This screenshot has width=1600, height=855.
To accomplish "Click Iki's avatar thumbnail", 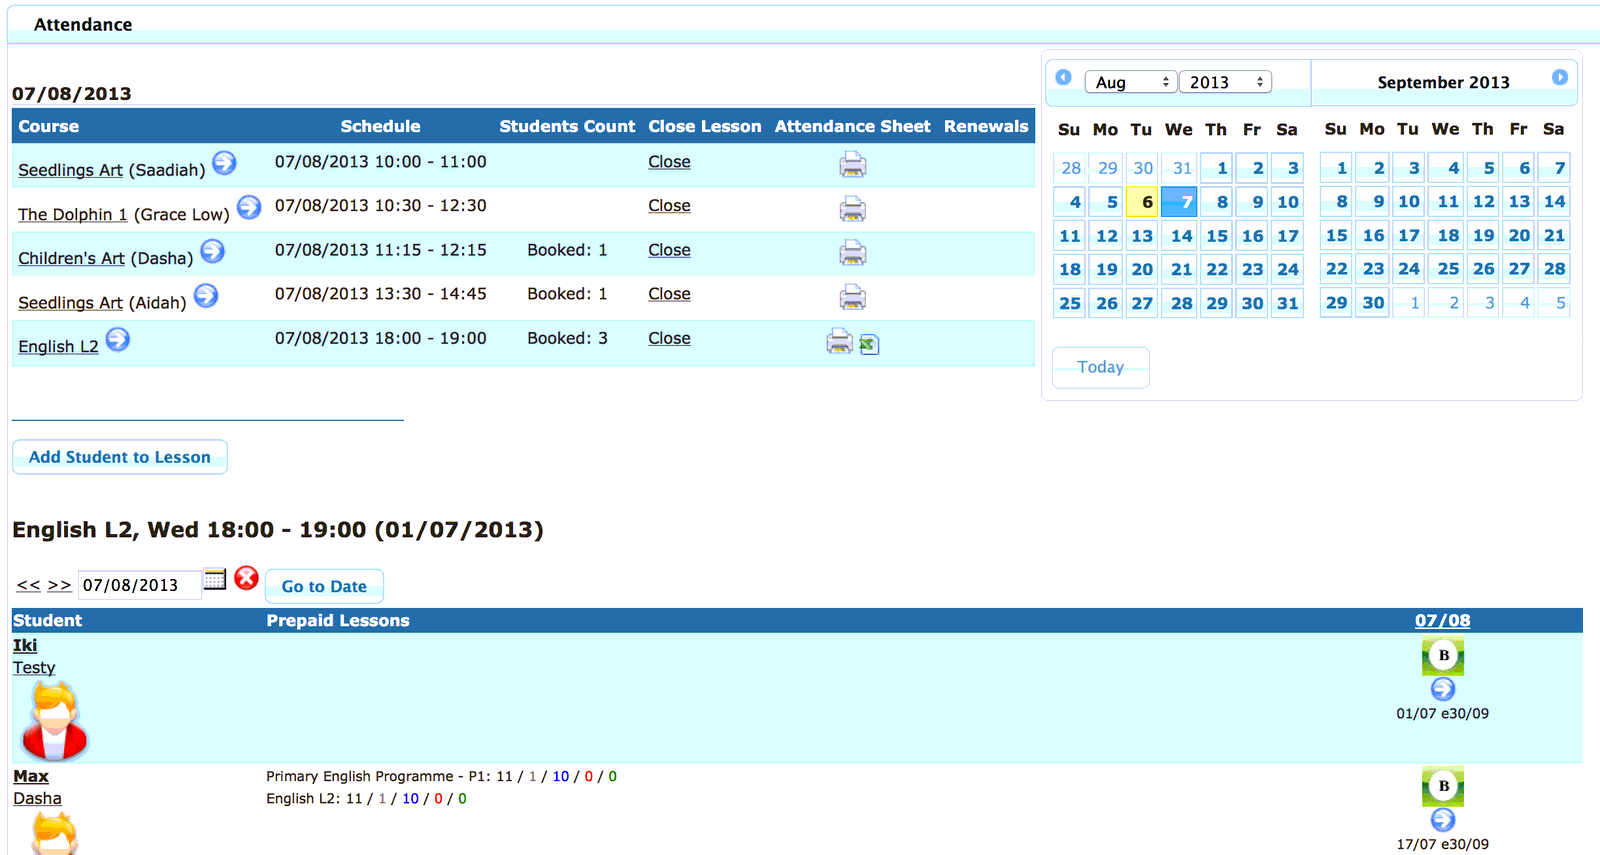I will 55,721.
